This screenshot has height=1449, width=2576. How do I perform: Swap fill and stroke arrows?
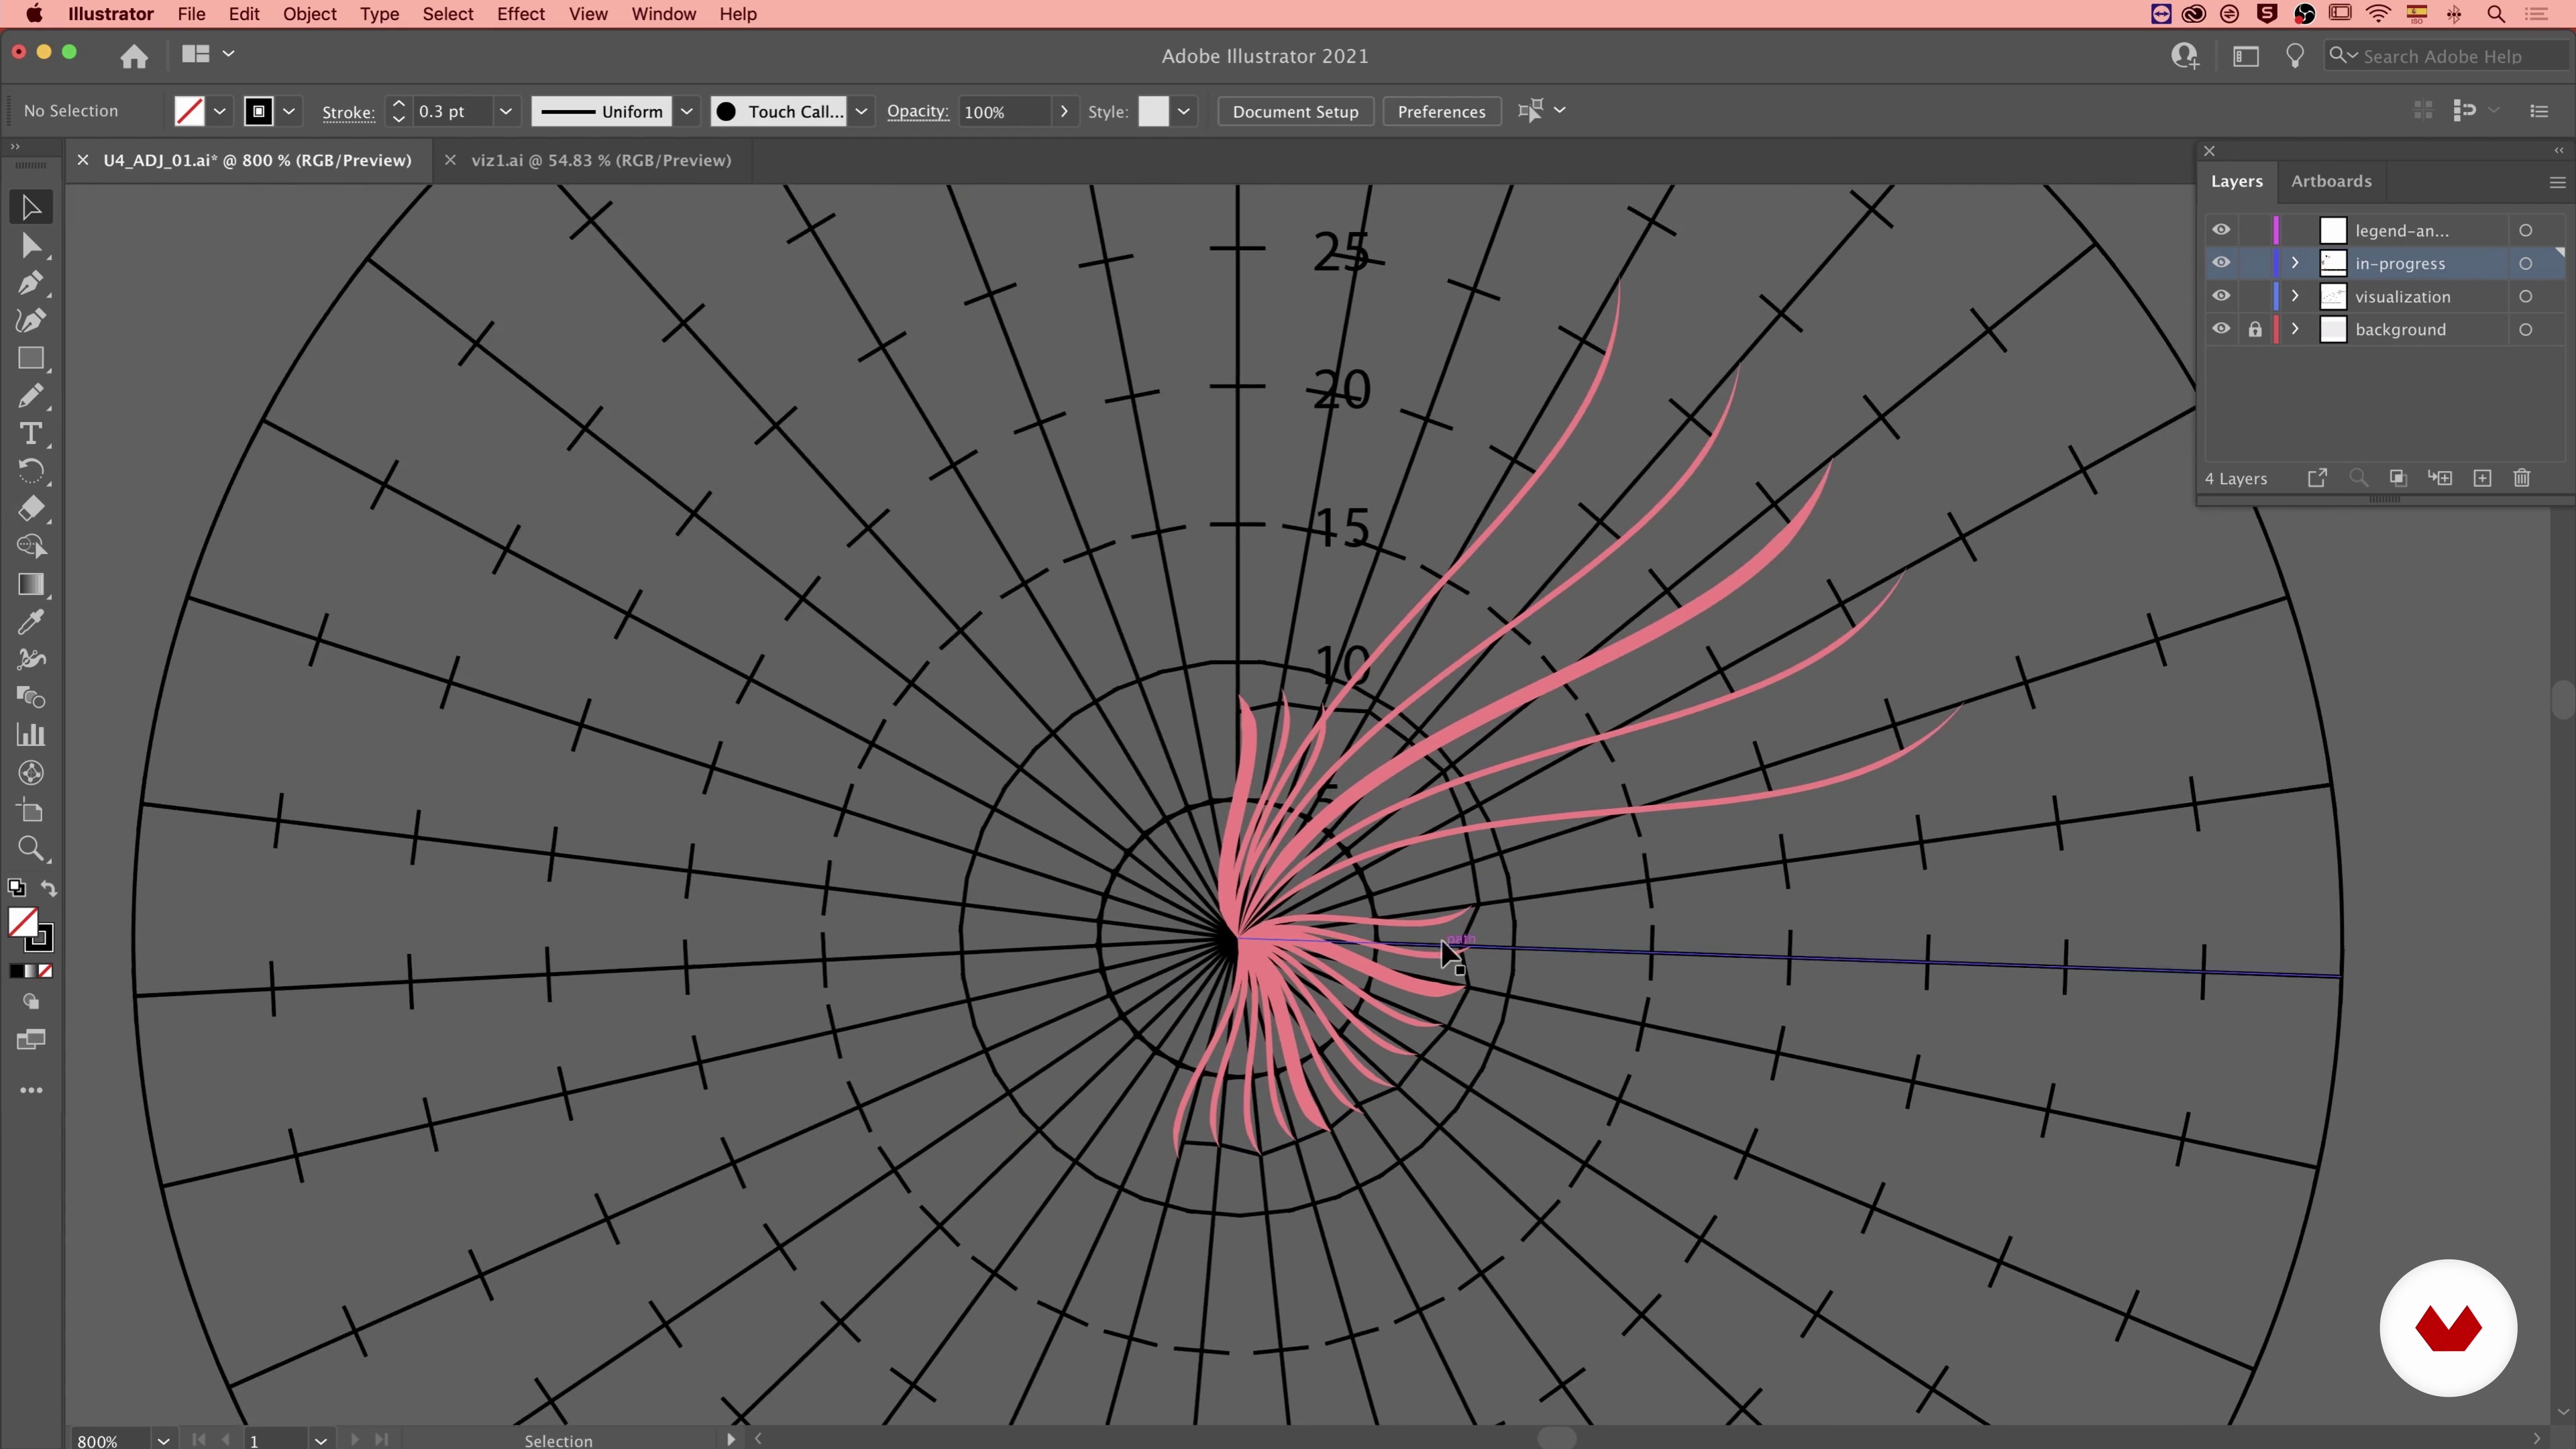tap(48, 888)
